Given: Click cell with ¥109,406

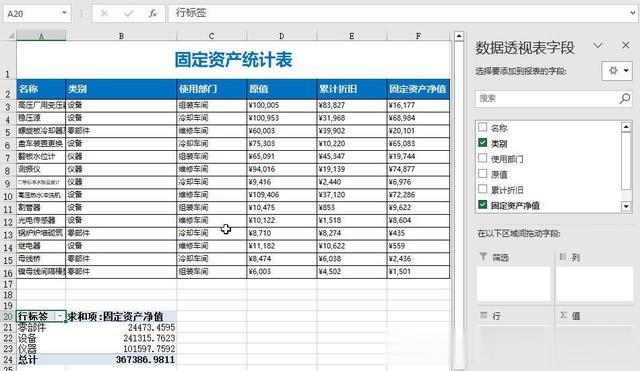Looking at the screenshot, I should coord(282,195).
